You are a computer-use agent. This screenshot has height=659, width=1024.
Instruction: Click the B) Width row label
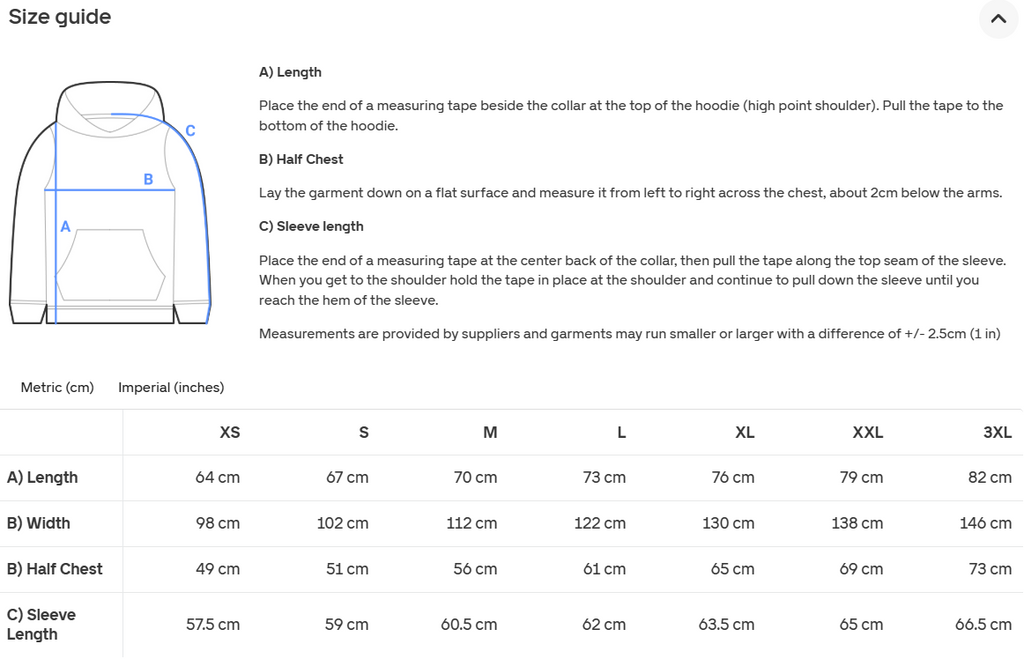click(39, 523)
